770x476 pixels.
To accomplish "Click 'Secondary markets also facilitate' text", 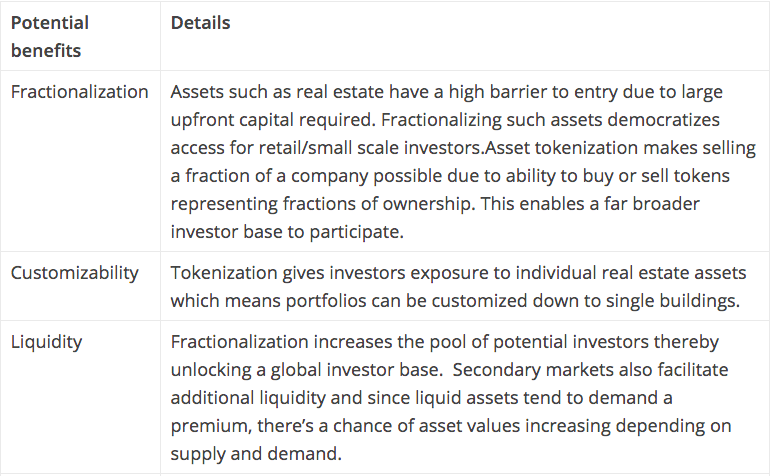I will click(x=590, y=370).
